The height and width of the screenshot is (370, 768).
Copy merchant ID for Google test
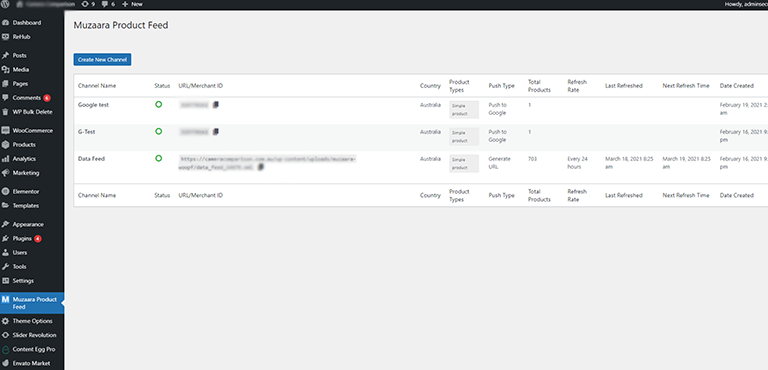tap(216, 105)
